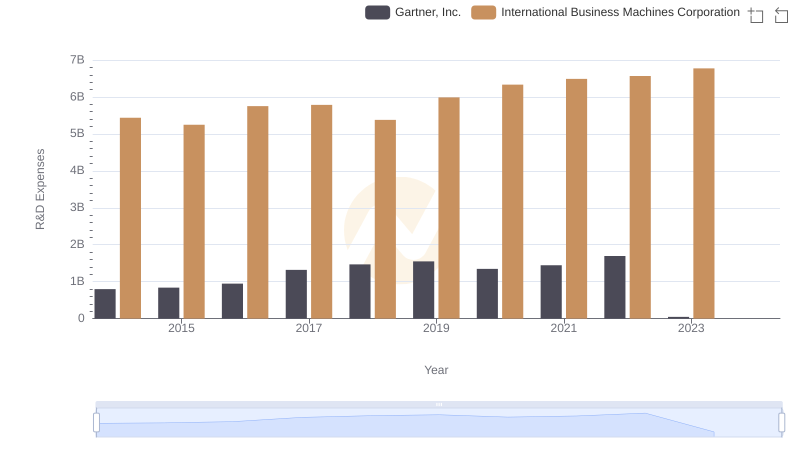Click the Gartner bar for 2021
This screenshot has height=461, width=800.
pyautogui.click(x=551, y=292)
